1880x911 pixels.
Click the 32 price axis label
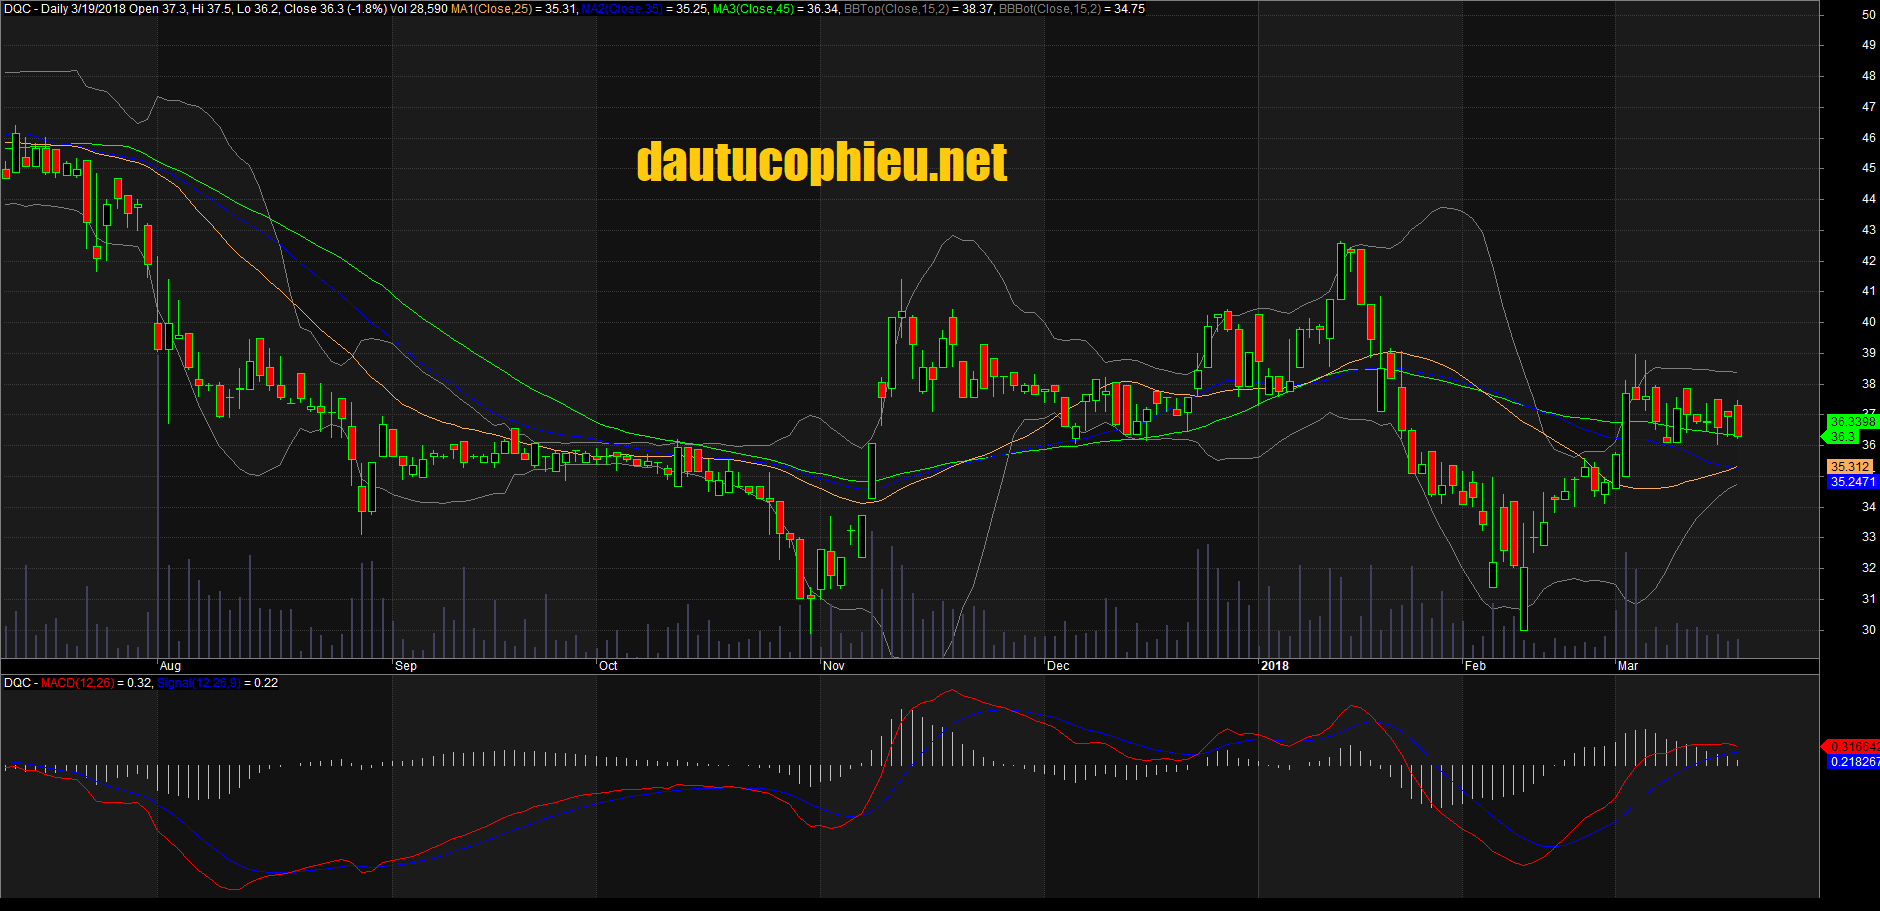tap(1868, 568)
